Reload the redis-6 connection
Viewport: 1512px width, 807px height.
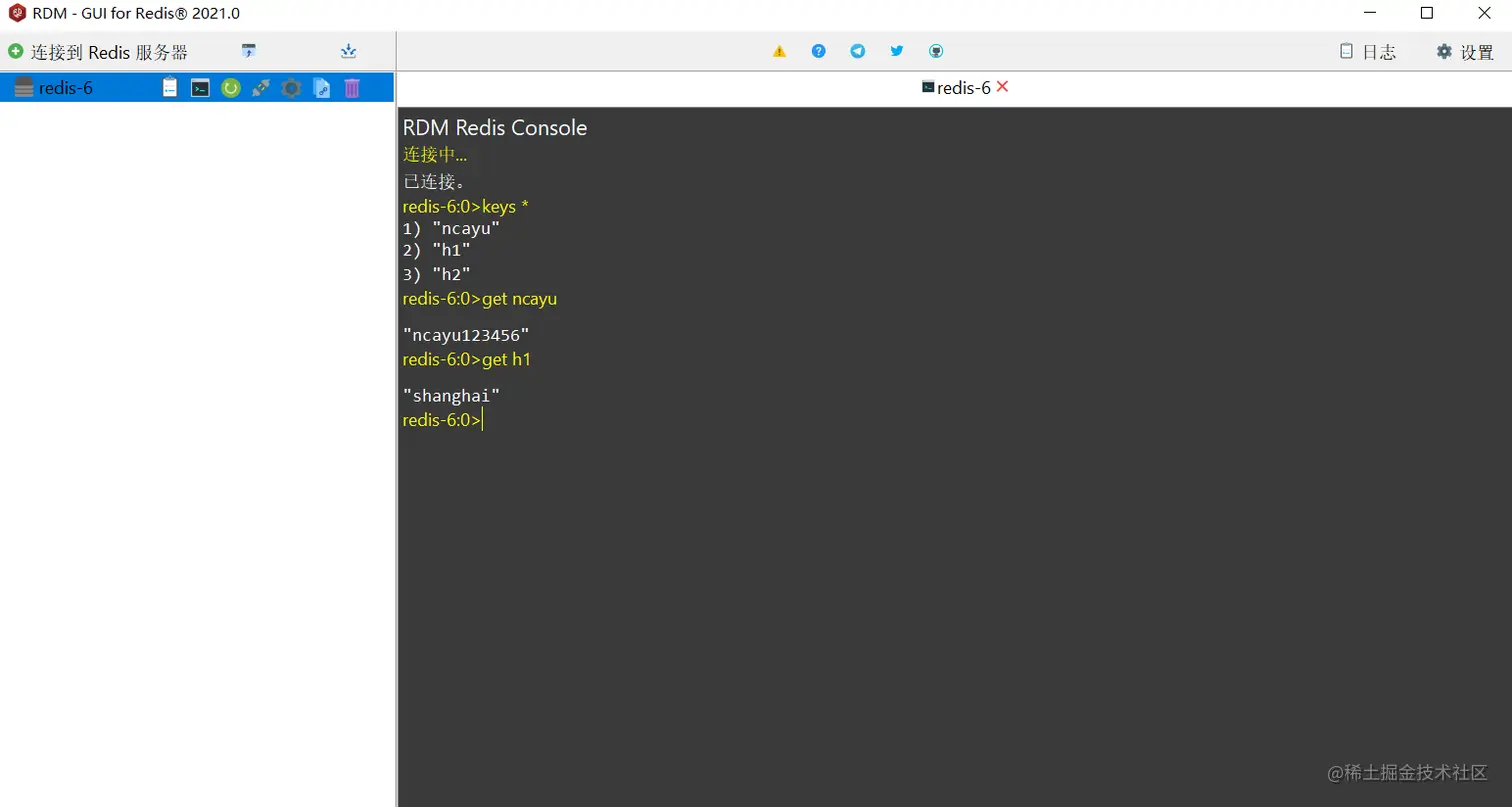point(231,88)
